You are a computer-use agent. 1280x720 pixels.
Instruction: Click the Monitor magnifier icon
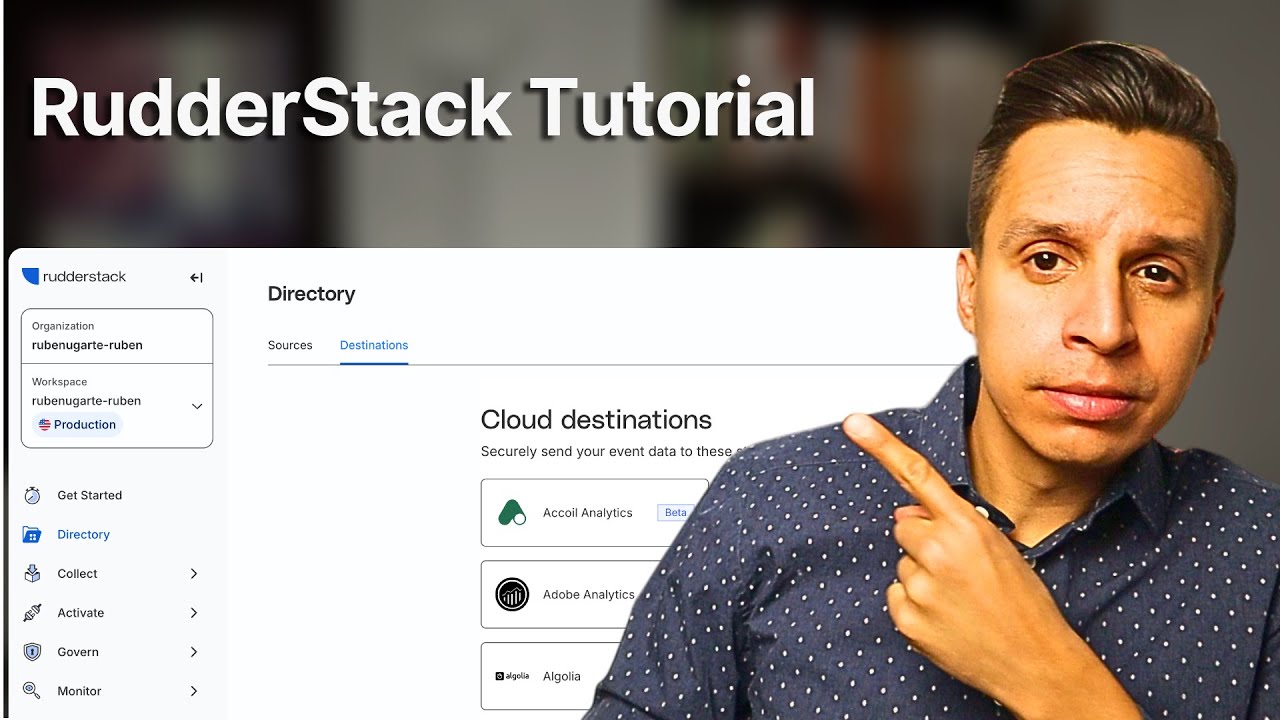tap(32, 691)
